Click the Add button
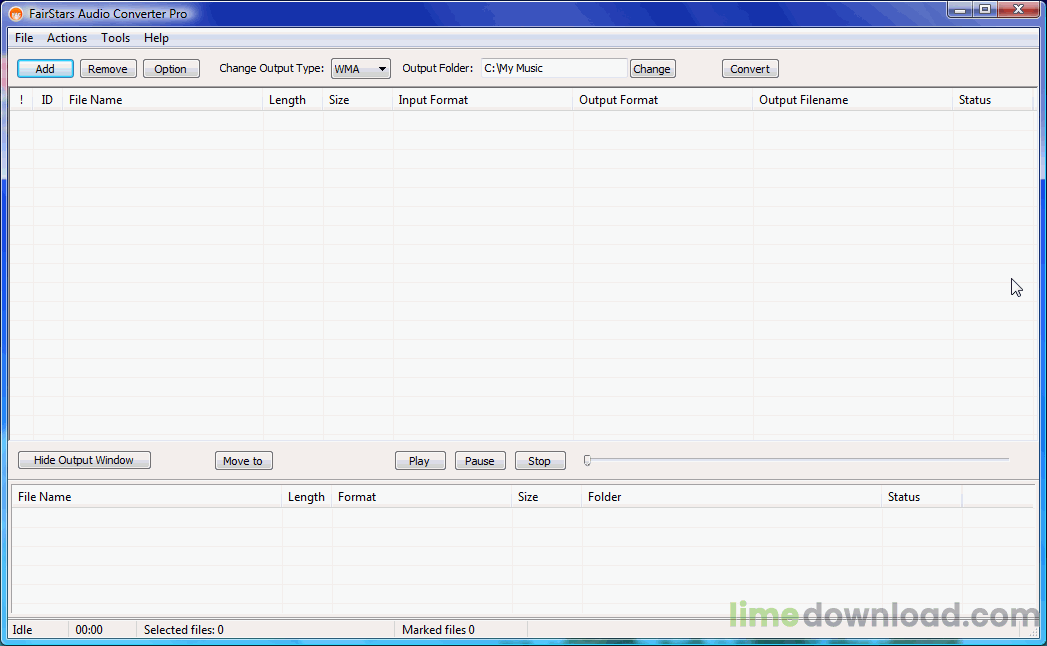Image resolution: width=1047 pixels, height=646 pixels. tap(45, 69)
